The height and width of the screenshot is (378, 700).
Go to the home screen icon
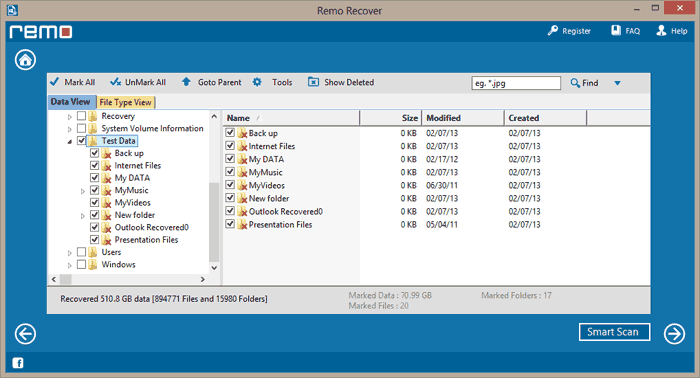tap(25, 60)
